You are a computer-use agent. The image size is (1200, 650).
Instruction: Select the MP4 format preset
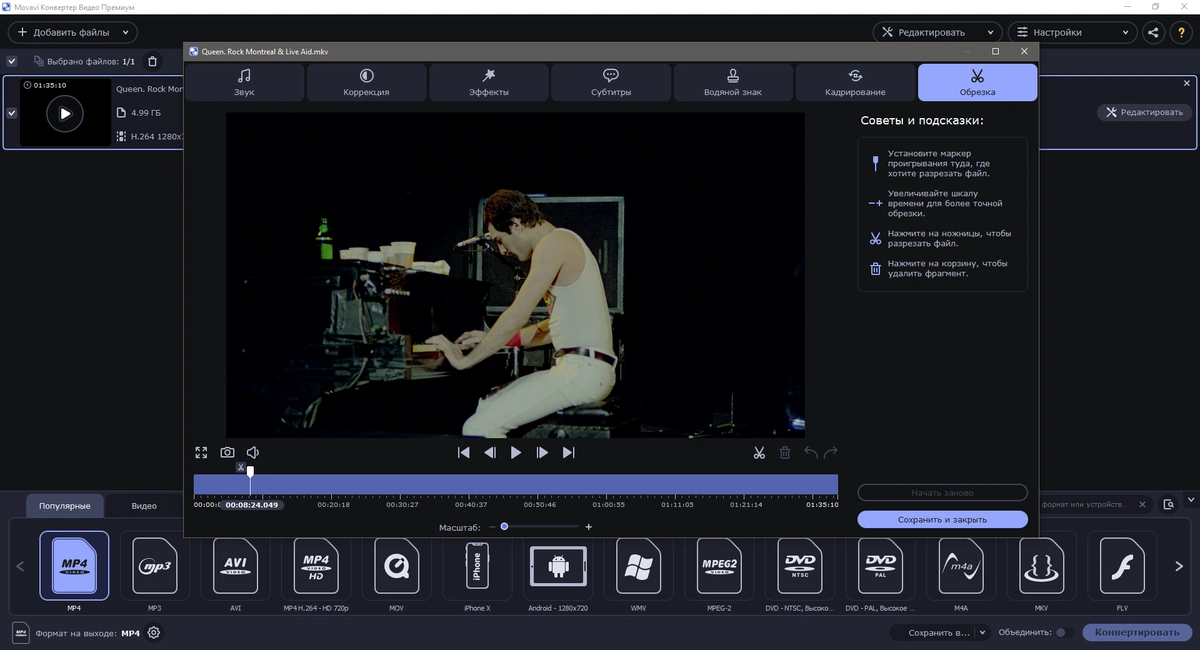[x=74, y=565]
